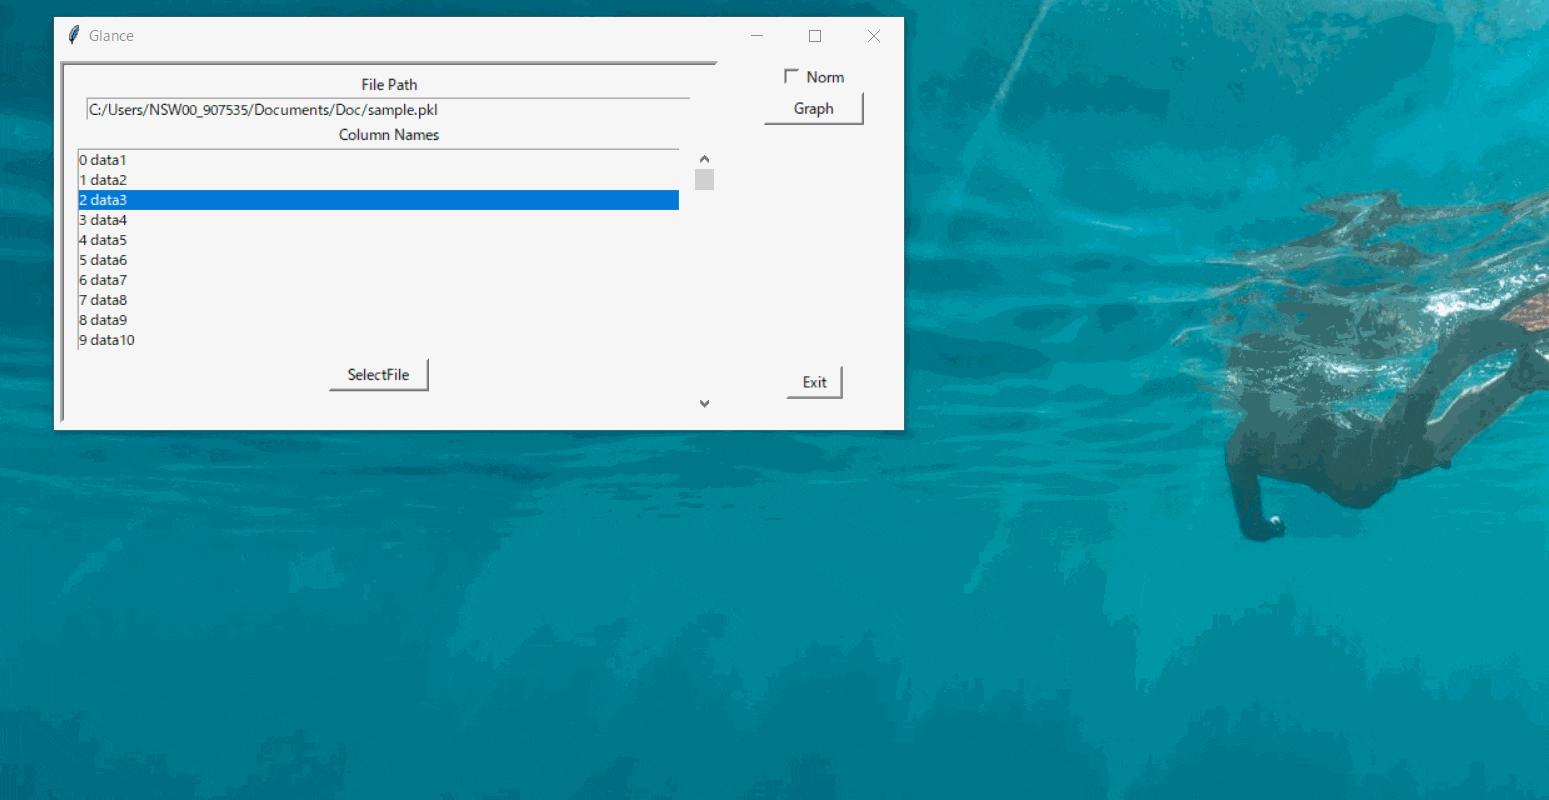Viewport: 1549px width, 800px height.
Task: Click the scrollbar up arrow
Action: 704,159
